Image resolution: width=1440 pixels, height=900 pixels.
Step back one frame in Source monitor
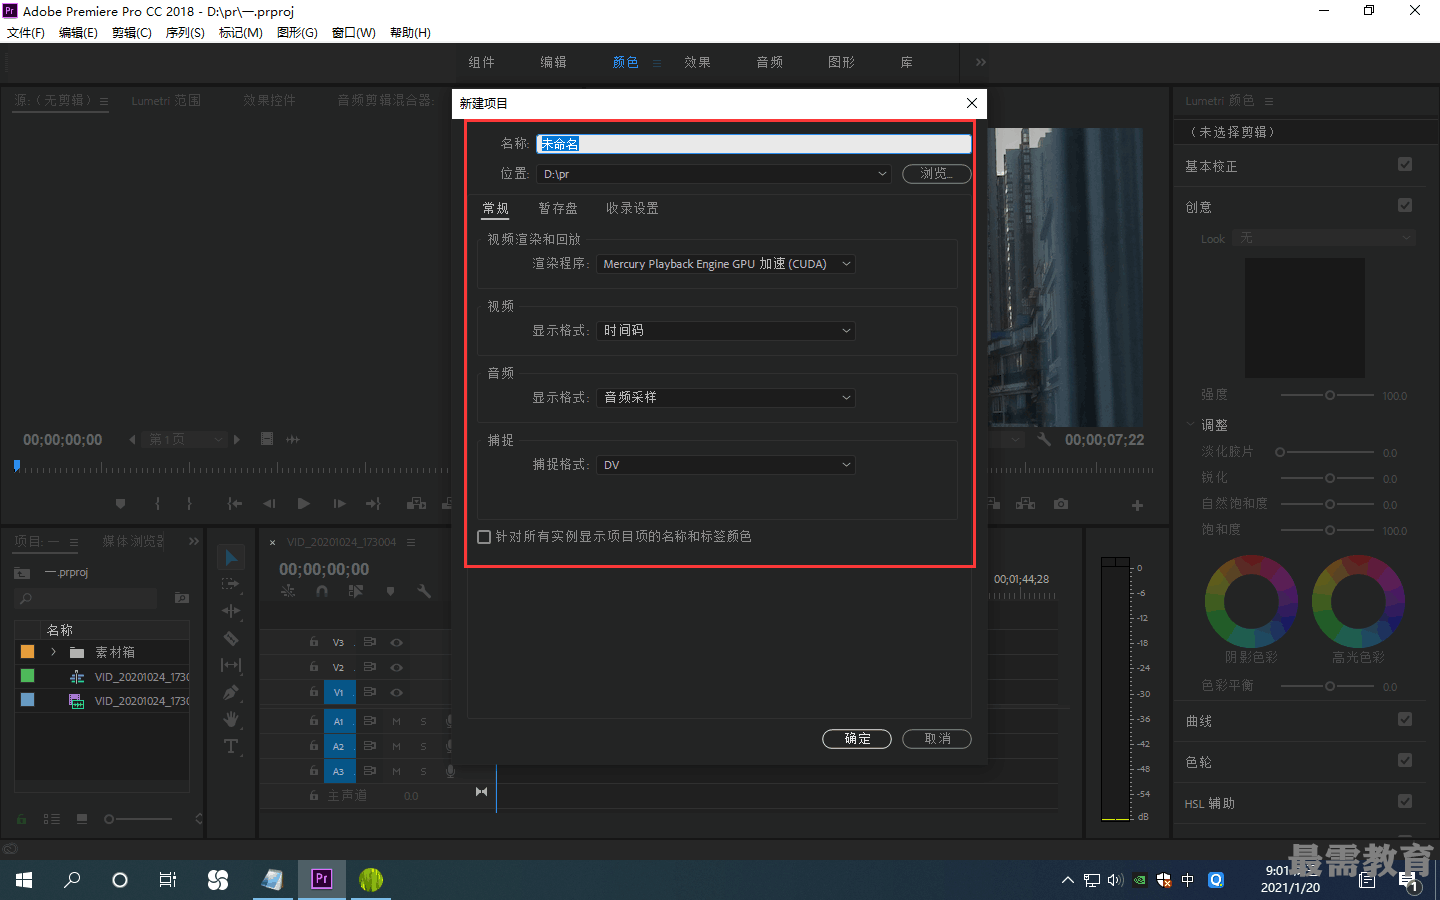coord(269,504)
